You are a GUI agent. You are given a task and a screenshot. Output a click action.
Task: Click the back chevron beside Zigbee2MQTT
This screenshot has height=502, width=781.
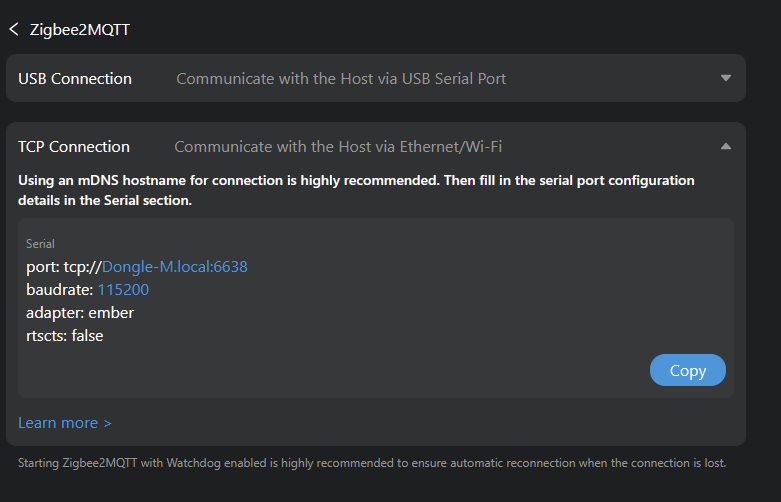[x=13, y=30]
